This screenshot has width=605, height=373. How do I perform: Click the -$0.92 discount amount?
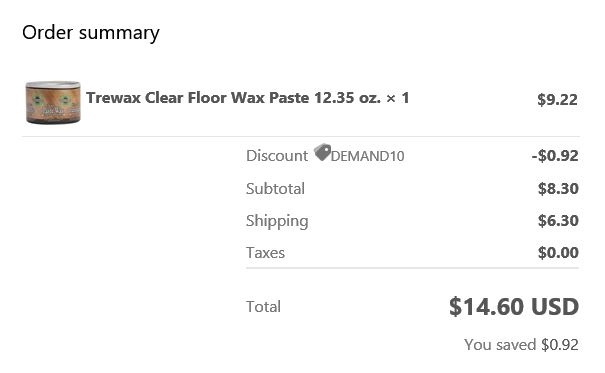[x=555, y=156]
